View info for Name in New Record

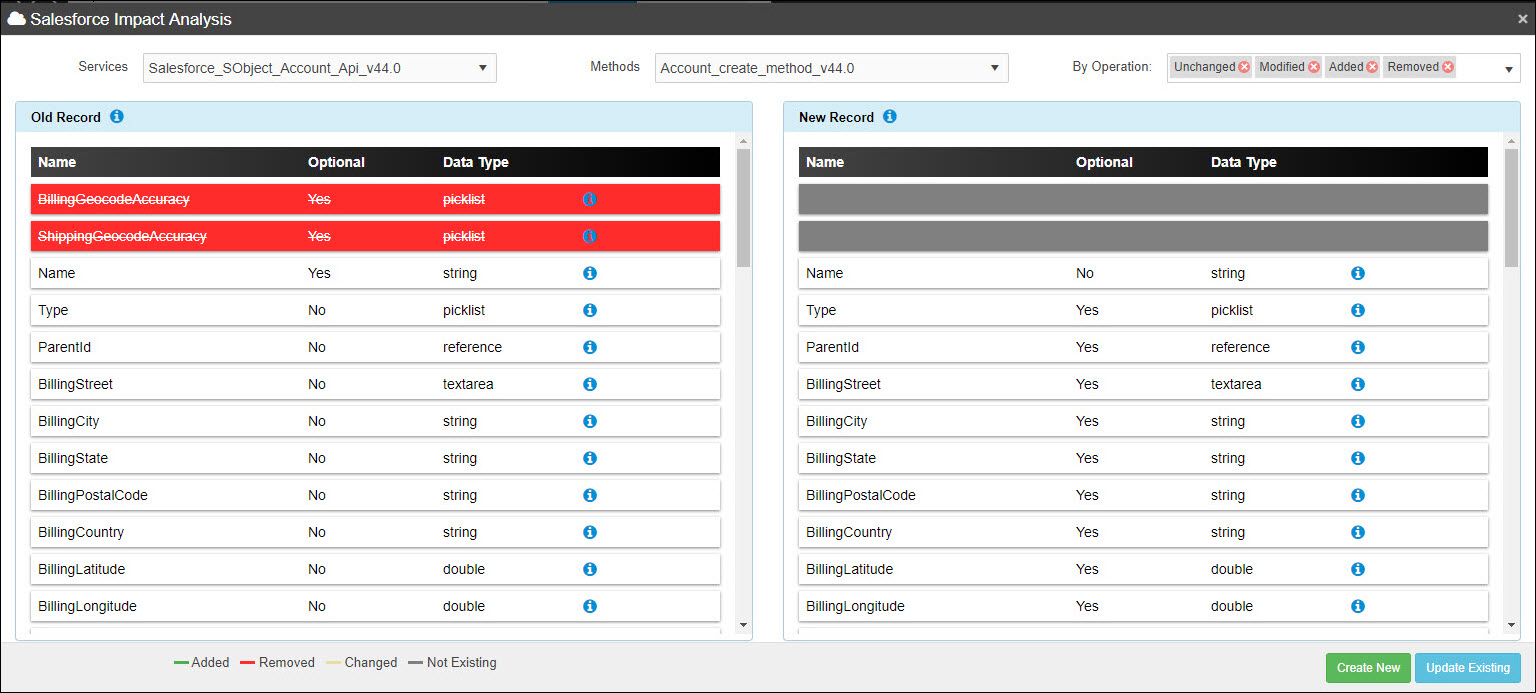coord(1358,273)
